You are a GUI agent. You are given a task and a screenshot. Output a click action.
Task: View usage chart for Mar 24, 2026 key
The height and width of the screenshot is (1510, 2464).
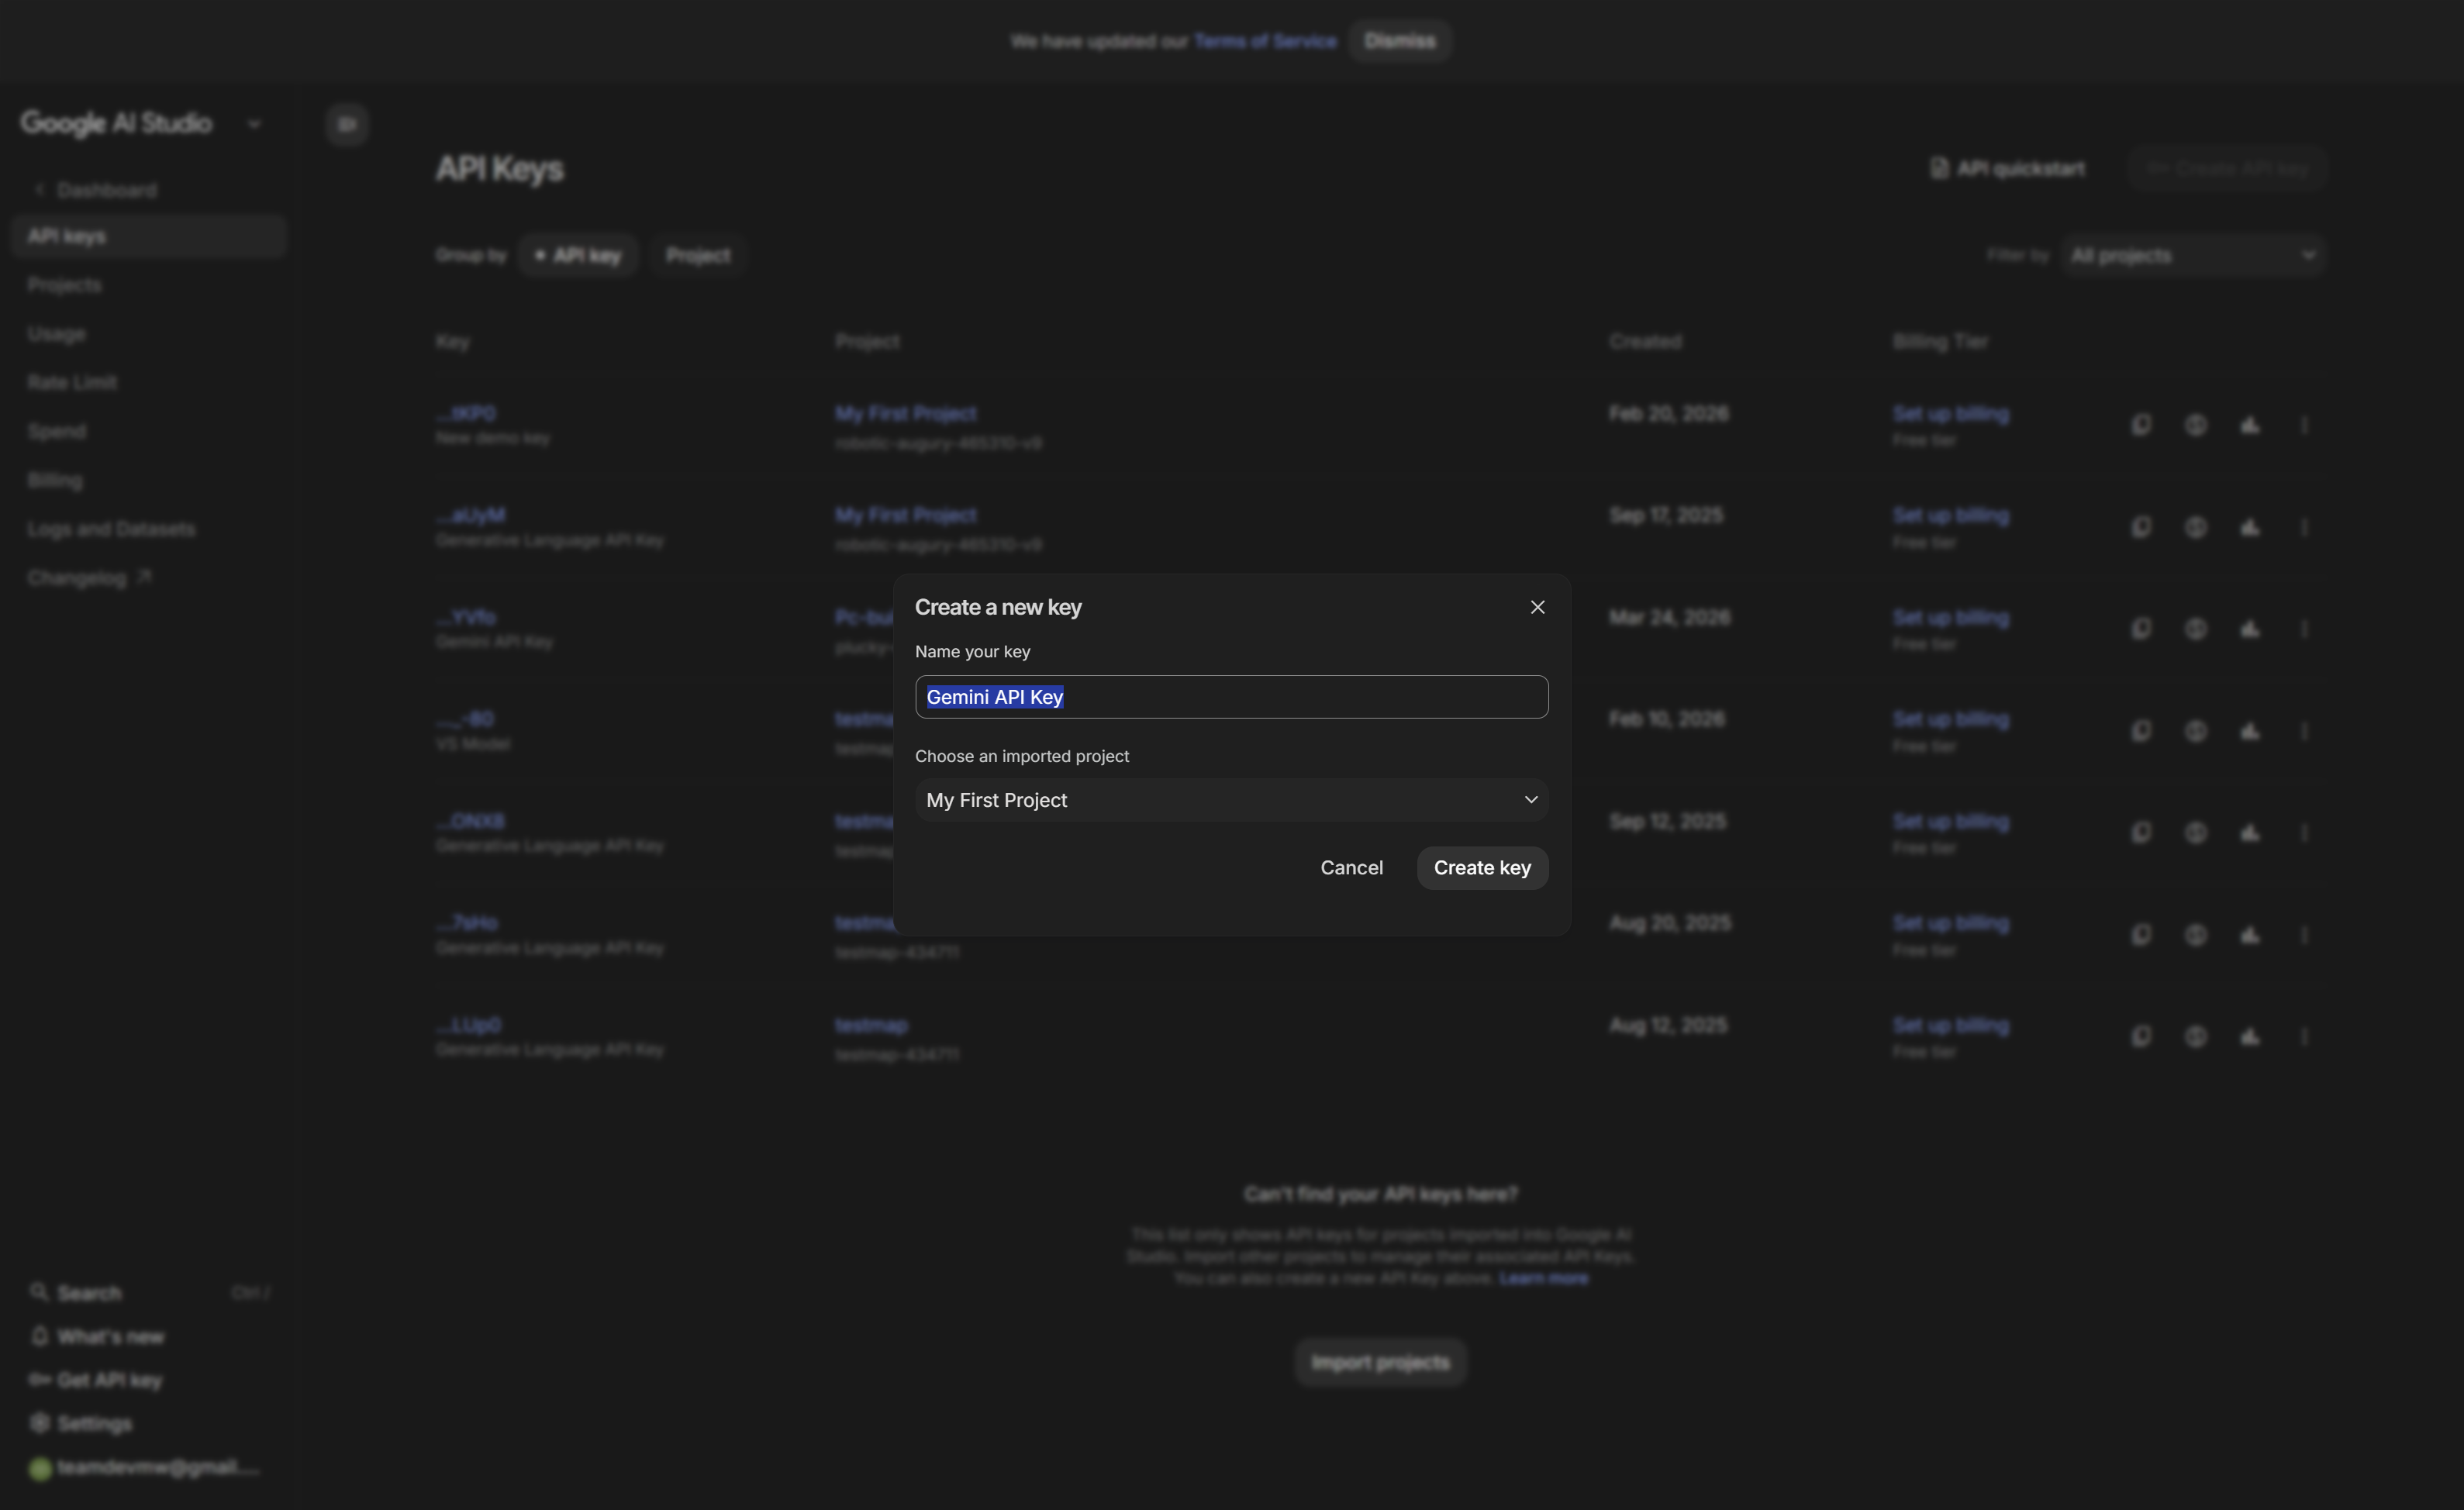(2249, 629)
